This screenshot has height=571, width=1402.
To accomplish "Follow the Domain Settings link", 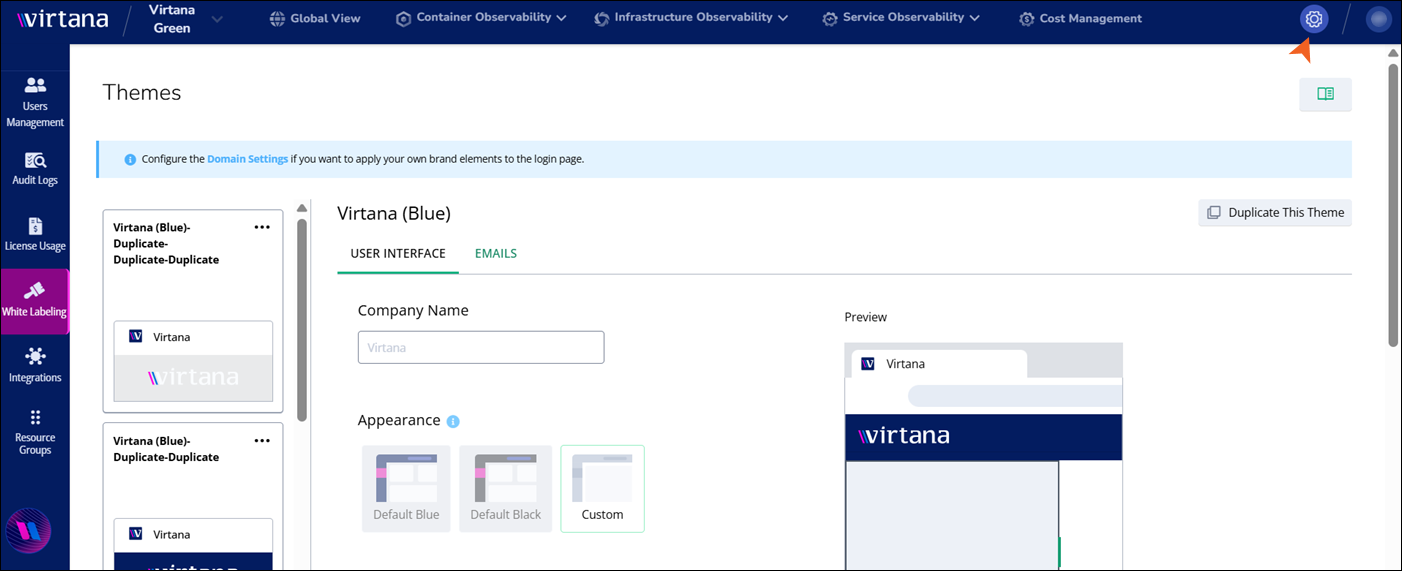I will click(x=247, y=159).
